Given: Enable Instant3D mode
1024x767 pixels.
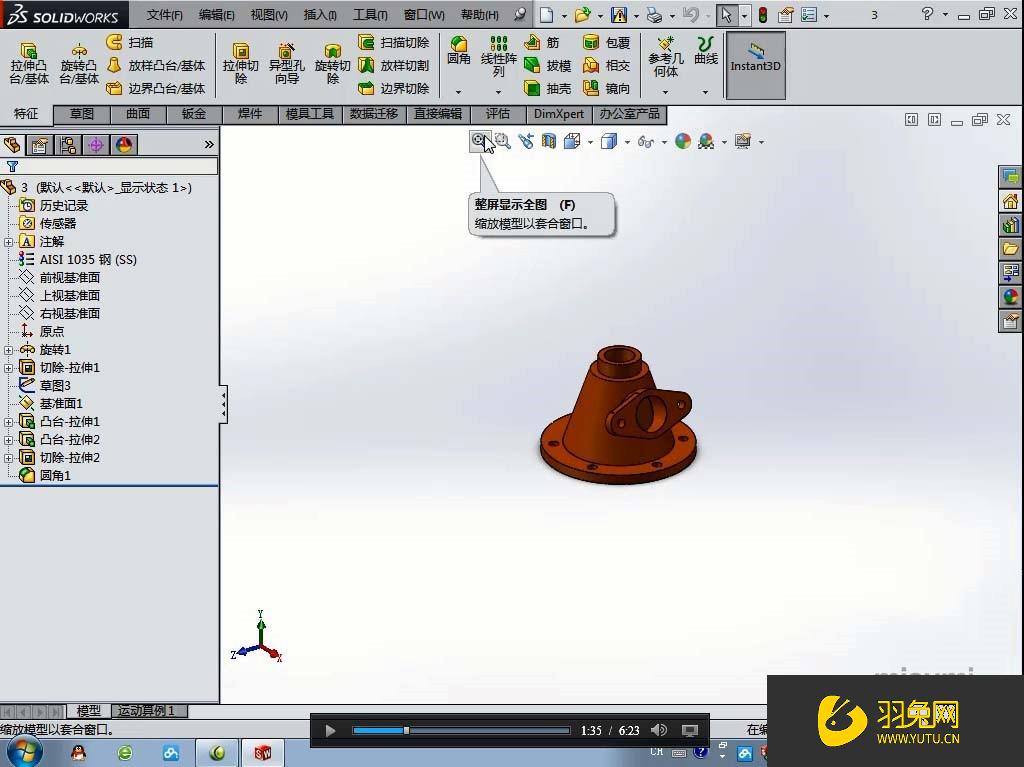Looking at the screenshot, I should click(755, 65).
